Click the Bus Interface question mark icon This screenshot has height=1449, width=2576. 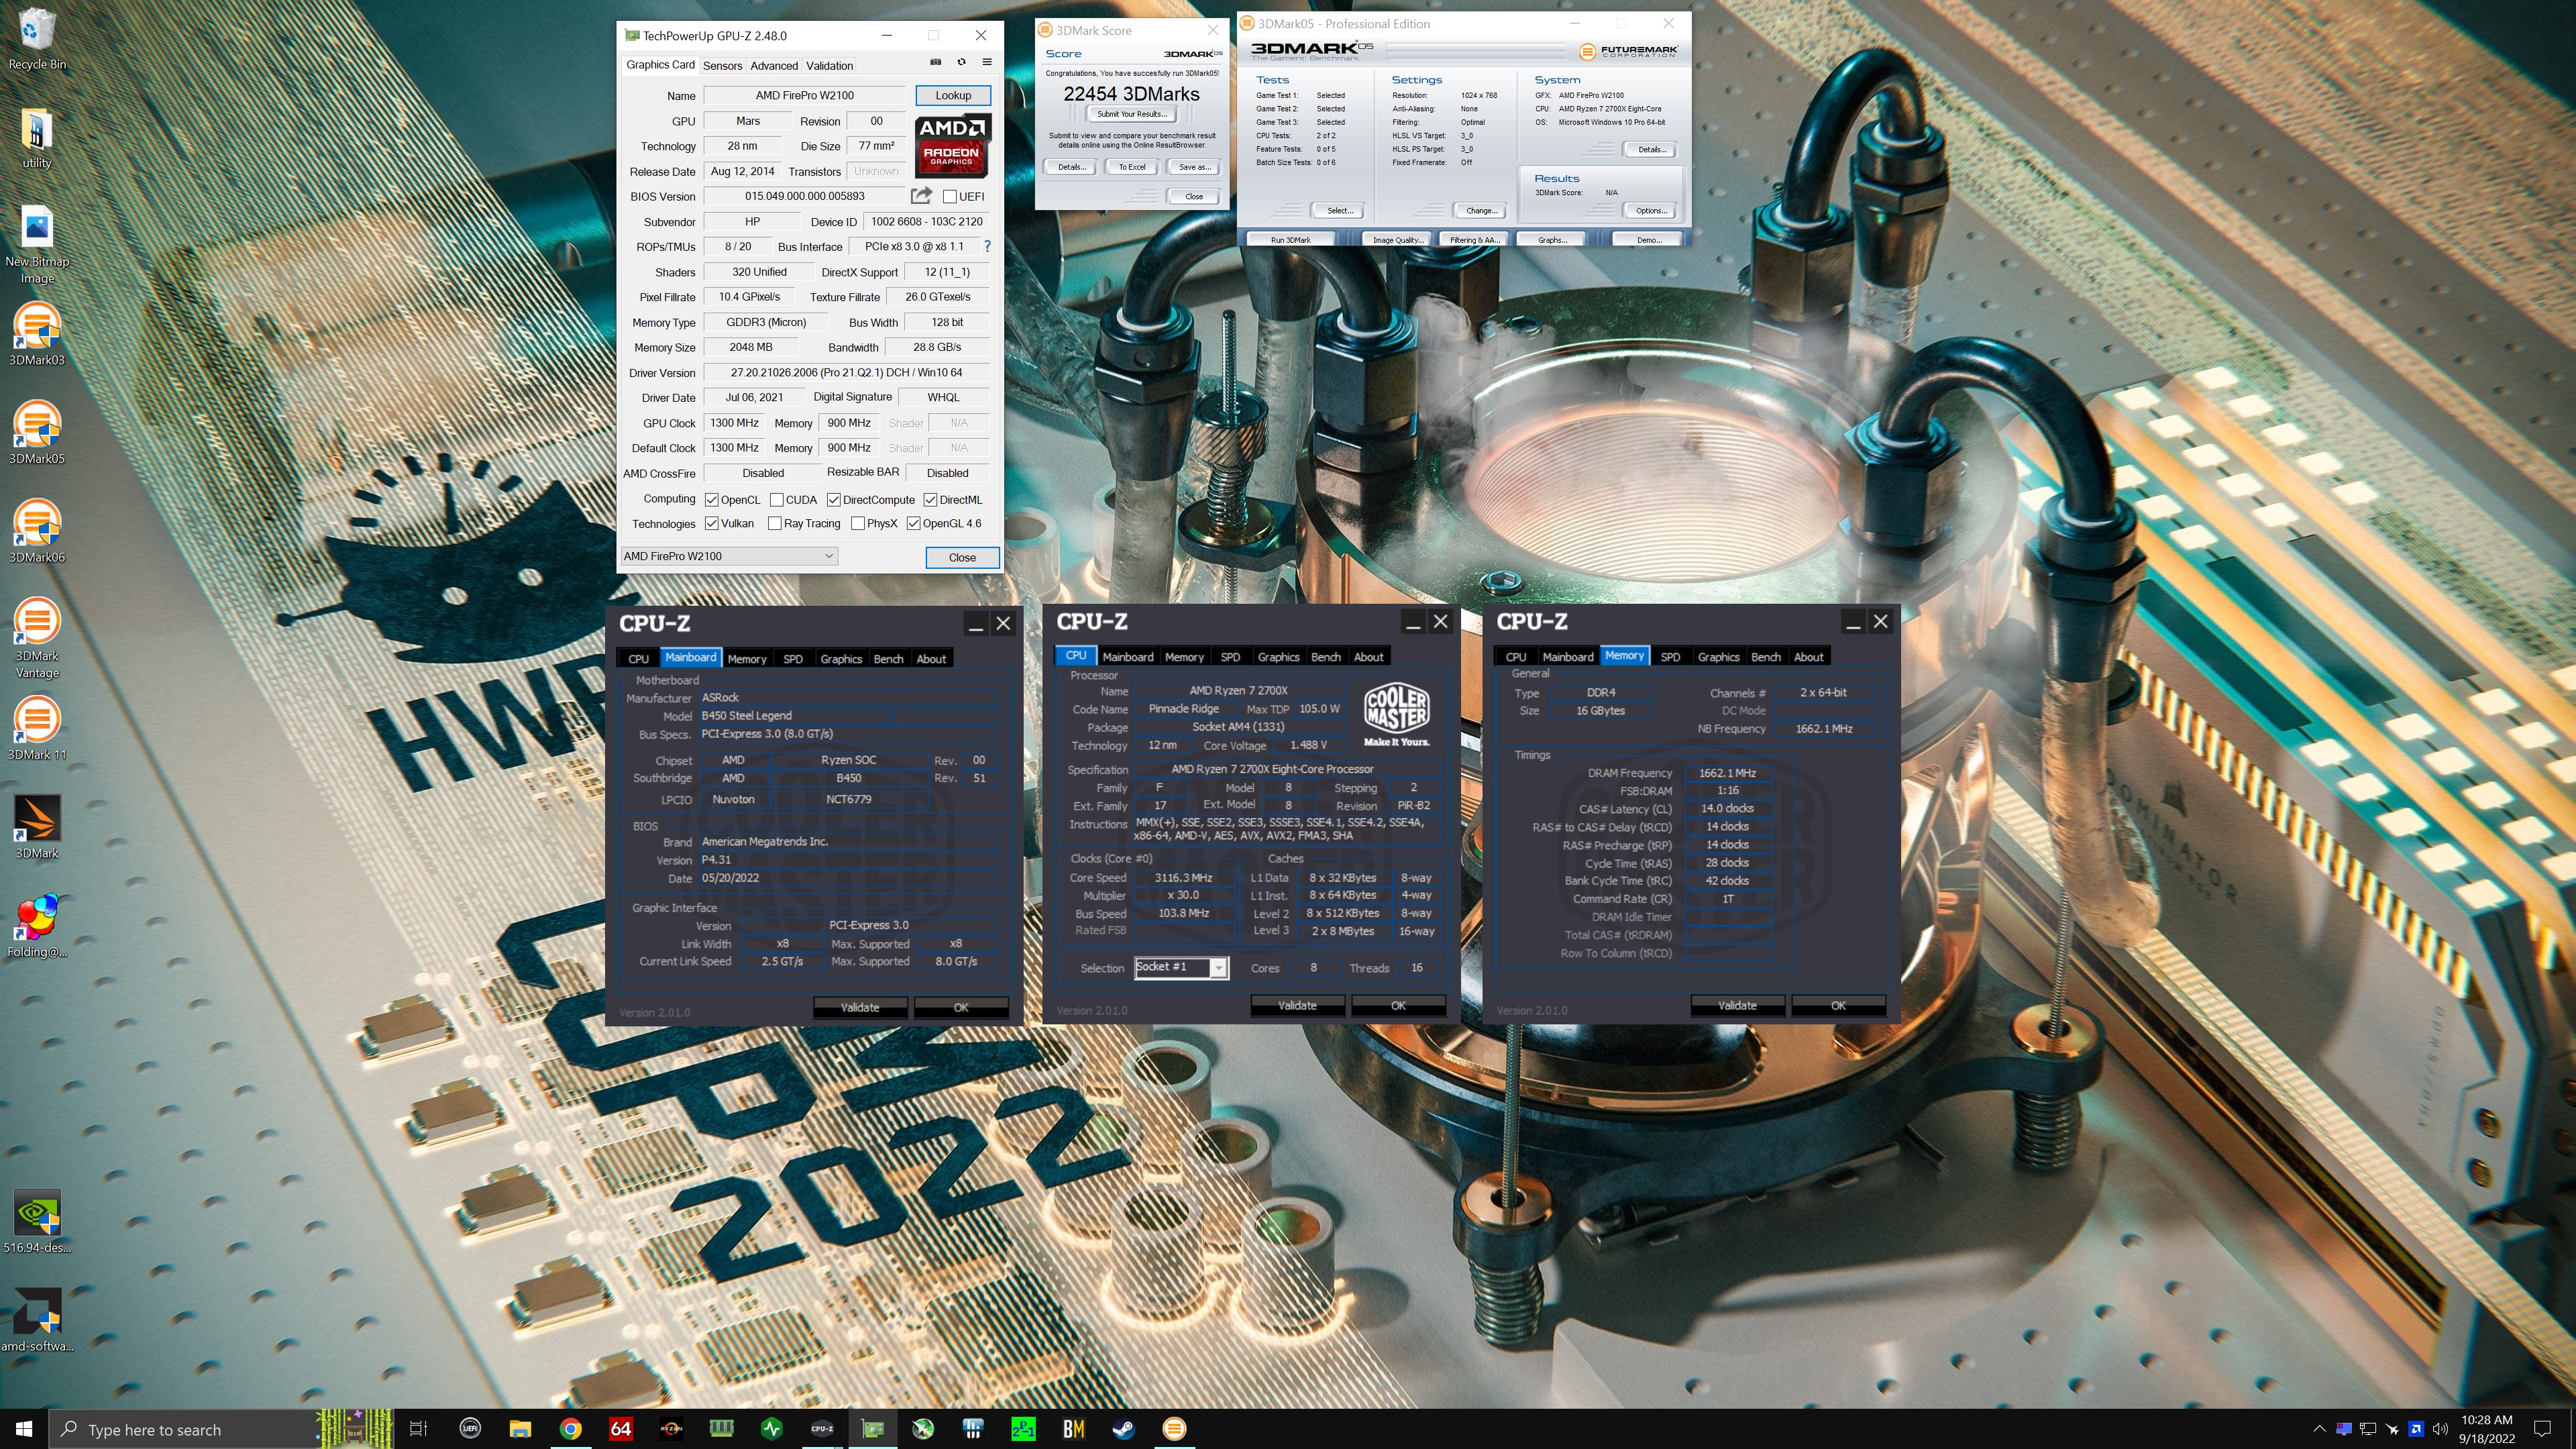point(987,246)
